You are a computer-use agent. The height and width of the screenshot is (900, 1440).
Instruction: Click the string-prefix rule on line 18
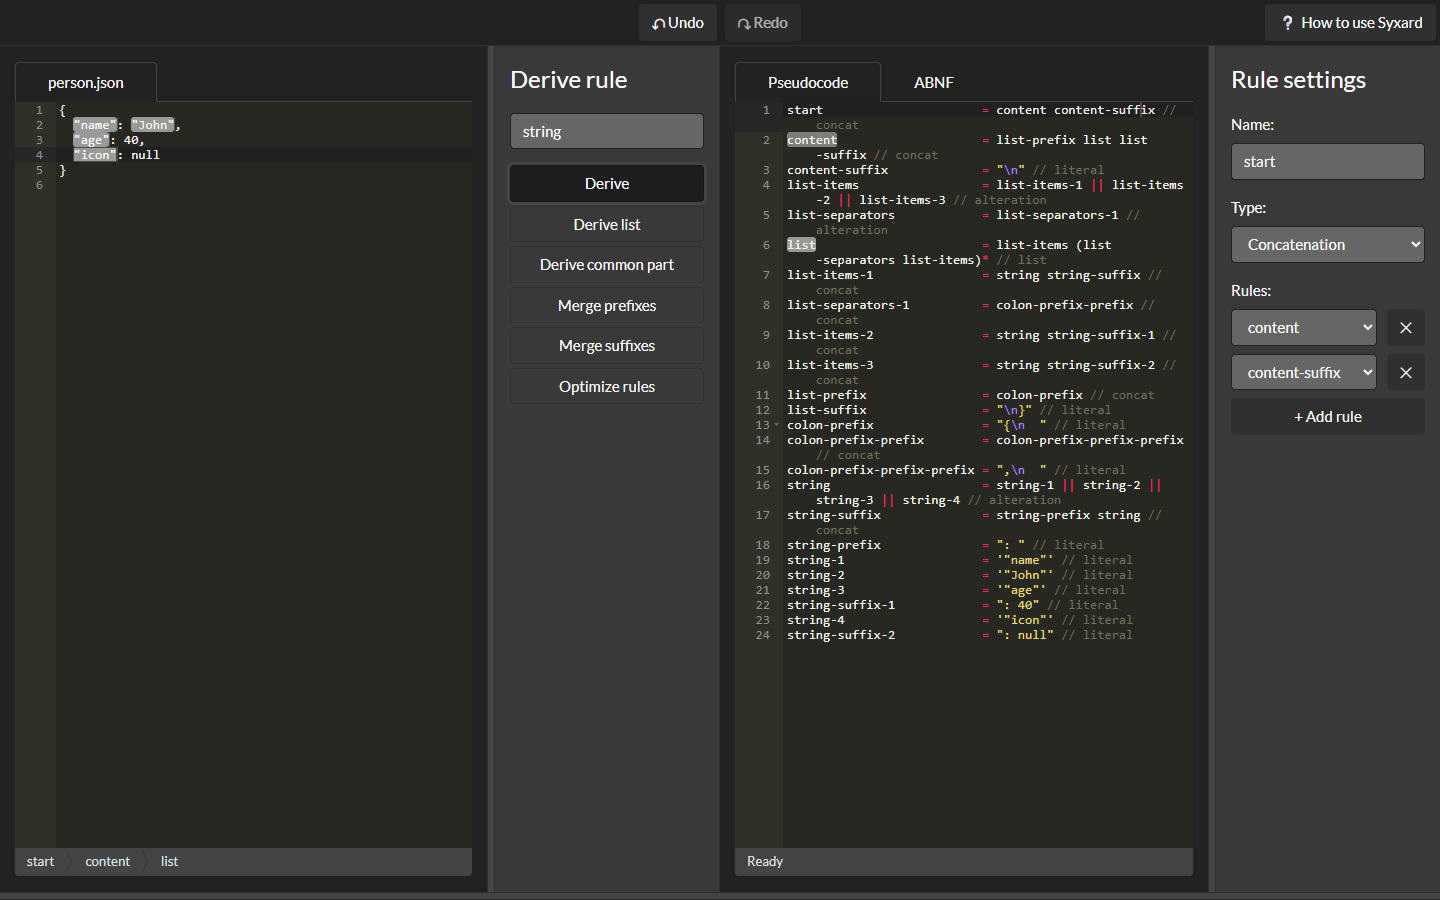pyautogui.click(x=834, y=545)
